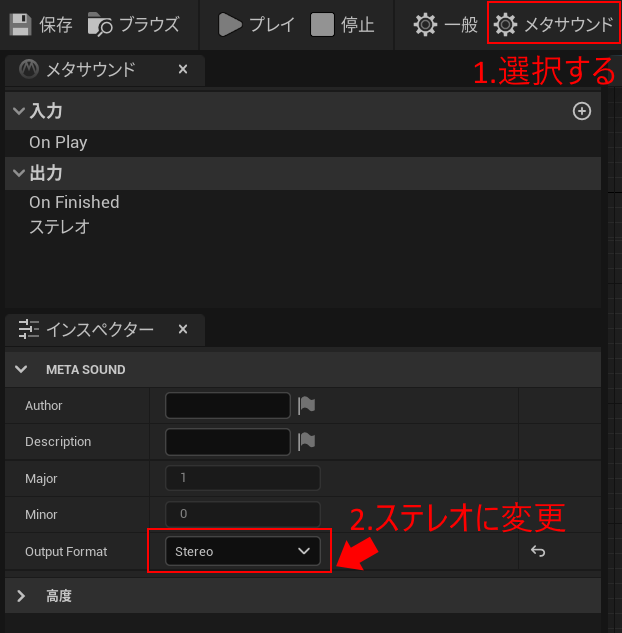The image size is (622, 633).
Task: Click the Minor property label
Action: coord(41,514)
